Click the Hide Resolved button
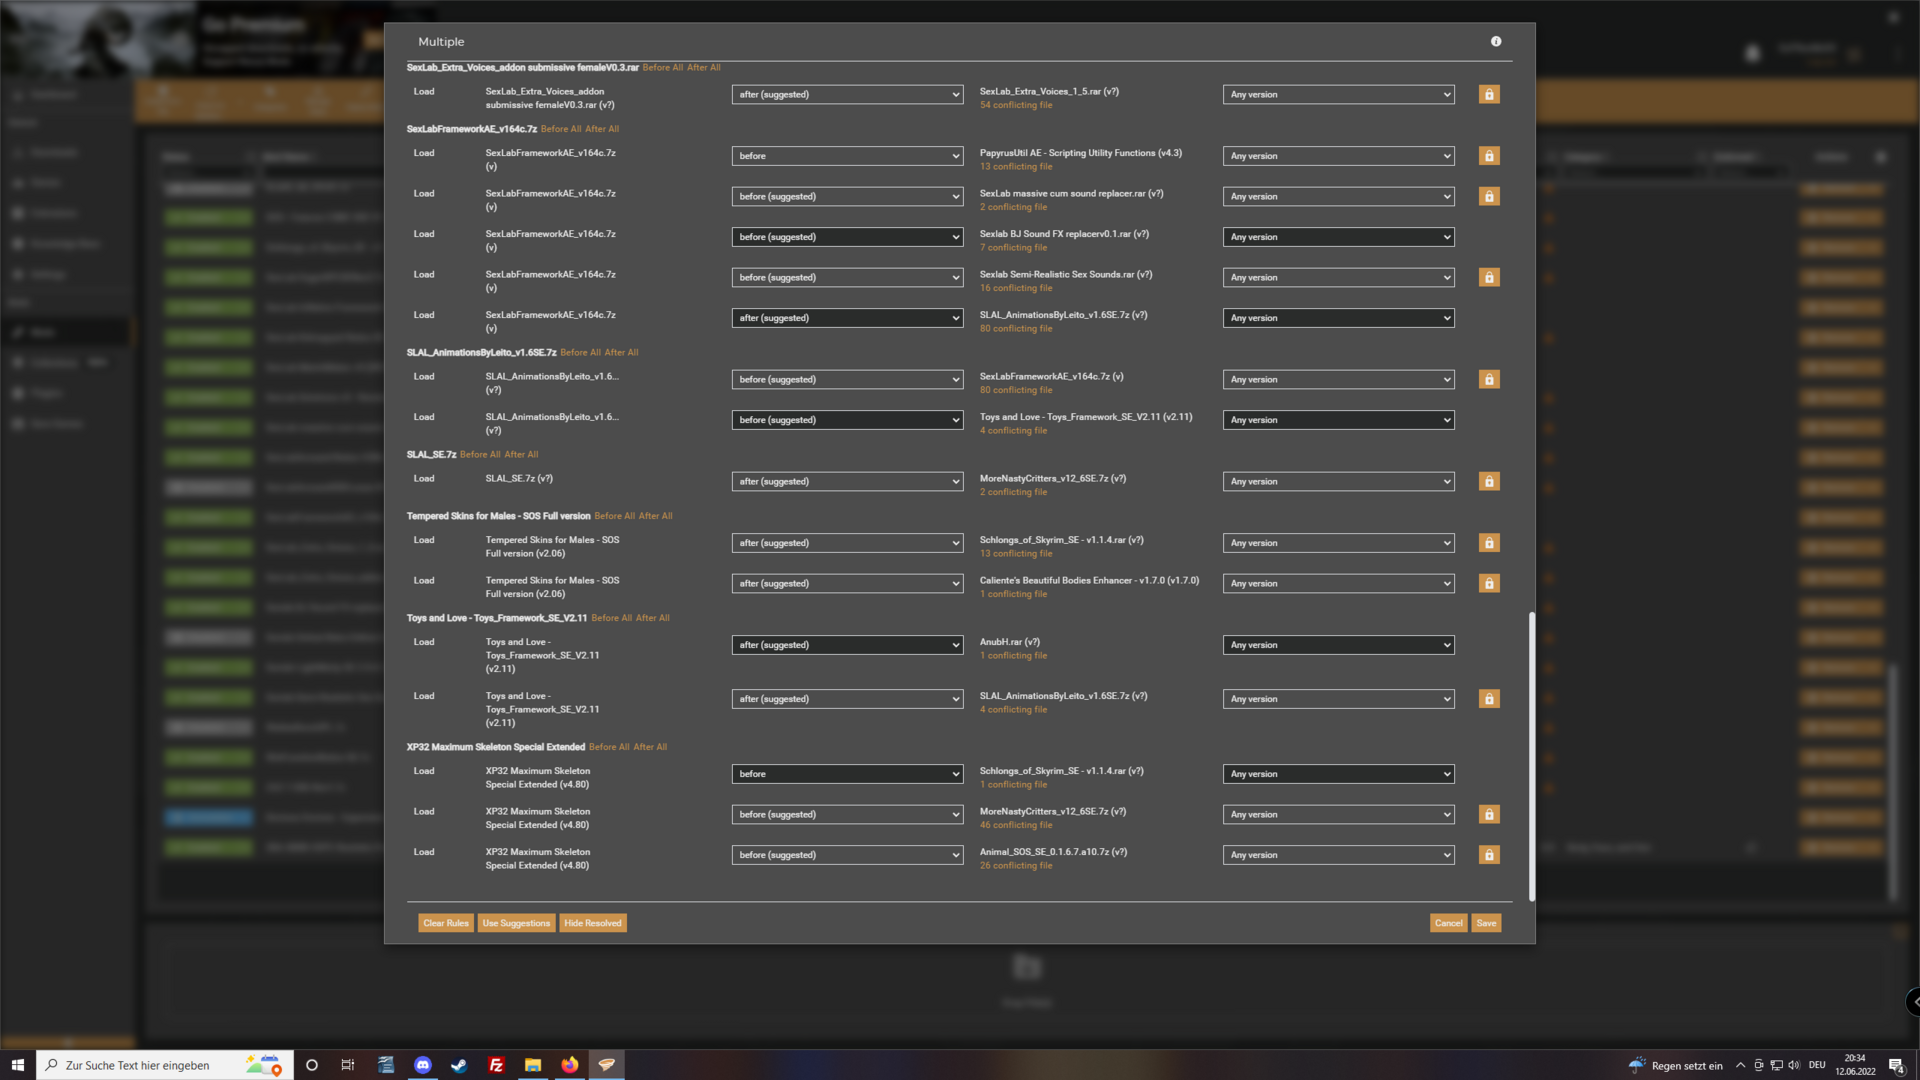1920x1080 pixels. [x=593, y=923]
